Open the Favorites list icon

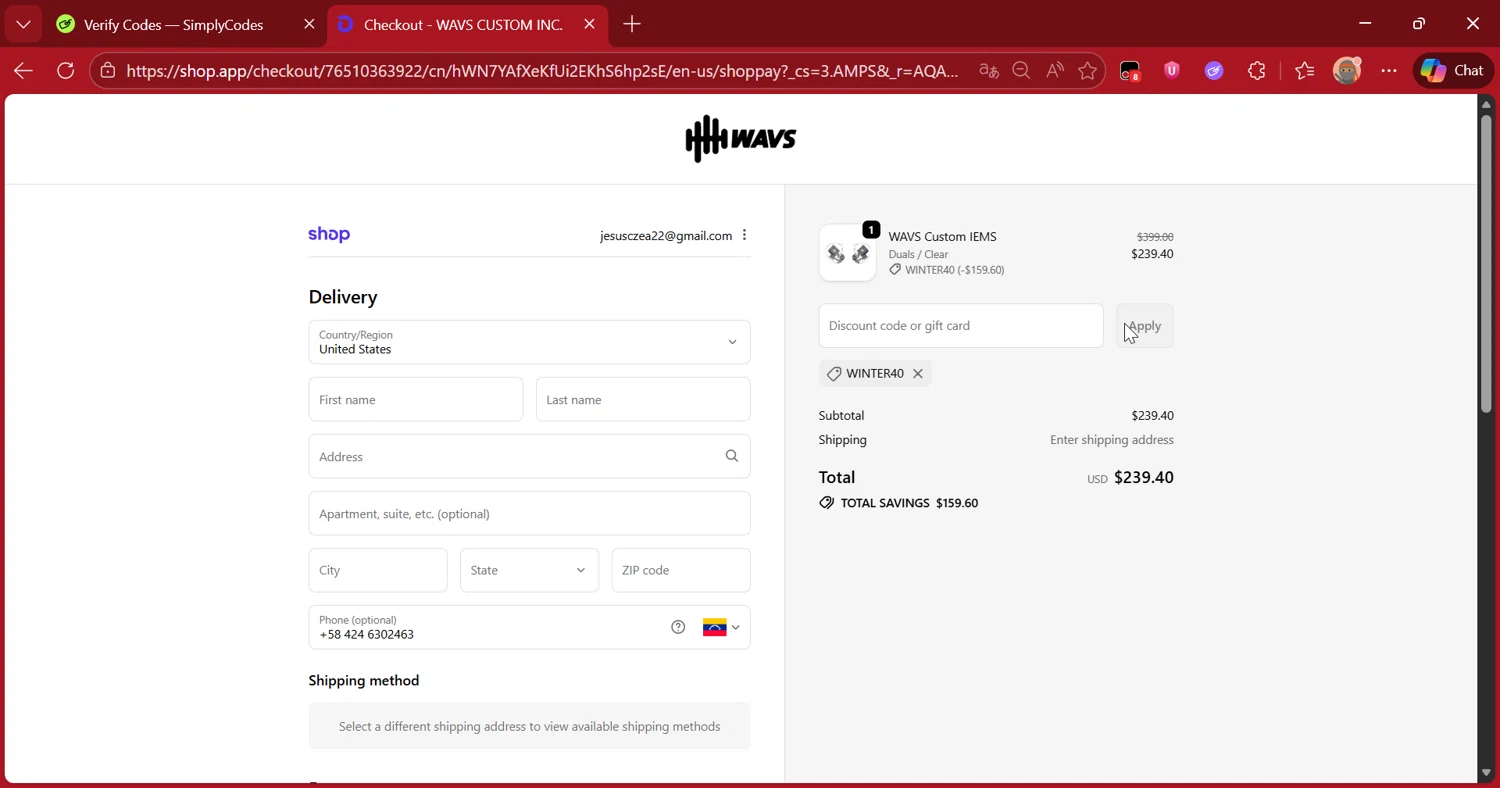pyautogui.click(x=1304, y=71)
